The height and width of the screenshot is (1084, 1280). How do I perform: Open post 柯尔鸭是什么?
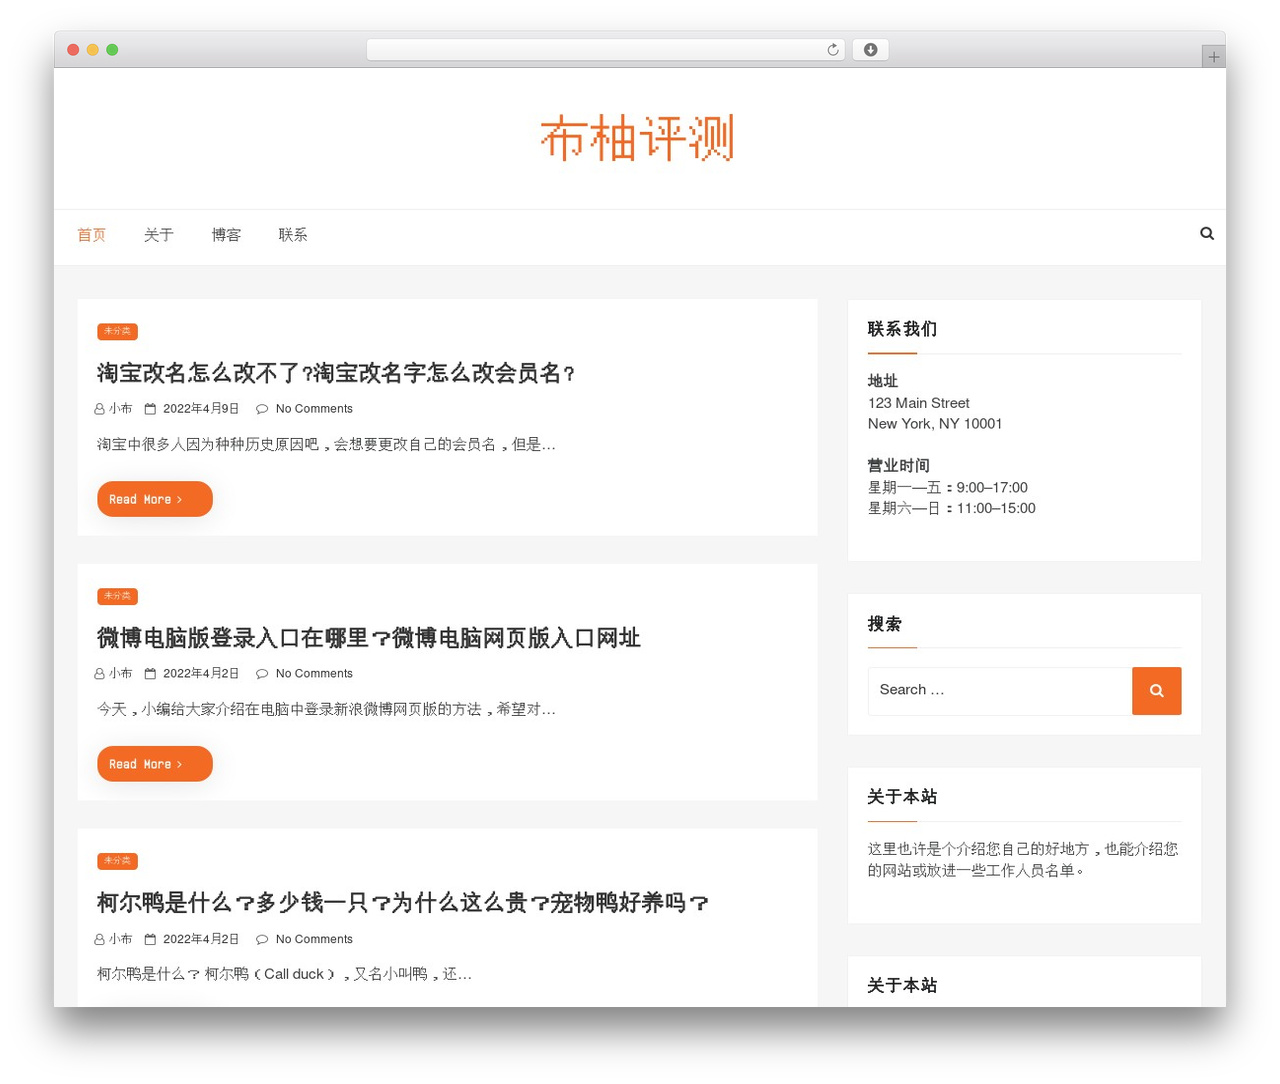[403, 903]
